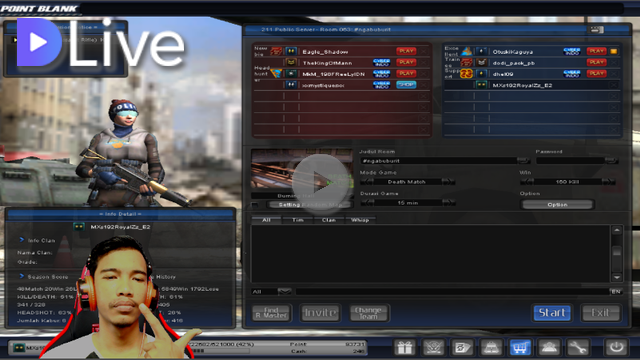The height and width of the screenshot is (360, 640).
Task: Click the Start button
Action: (552, 313)
